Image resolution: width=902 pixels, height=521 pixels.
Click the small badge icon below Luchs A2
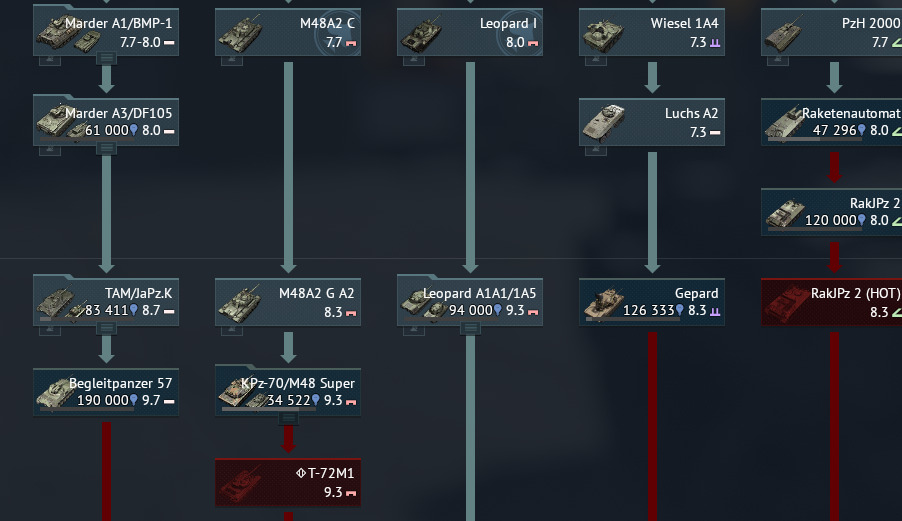[595, 151]
